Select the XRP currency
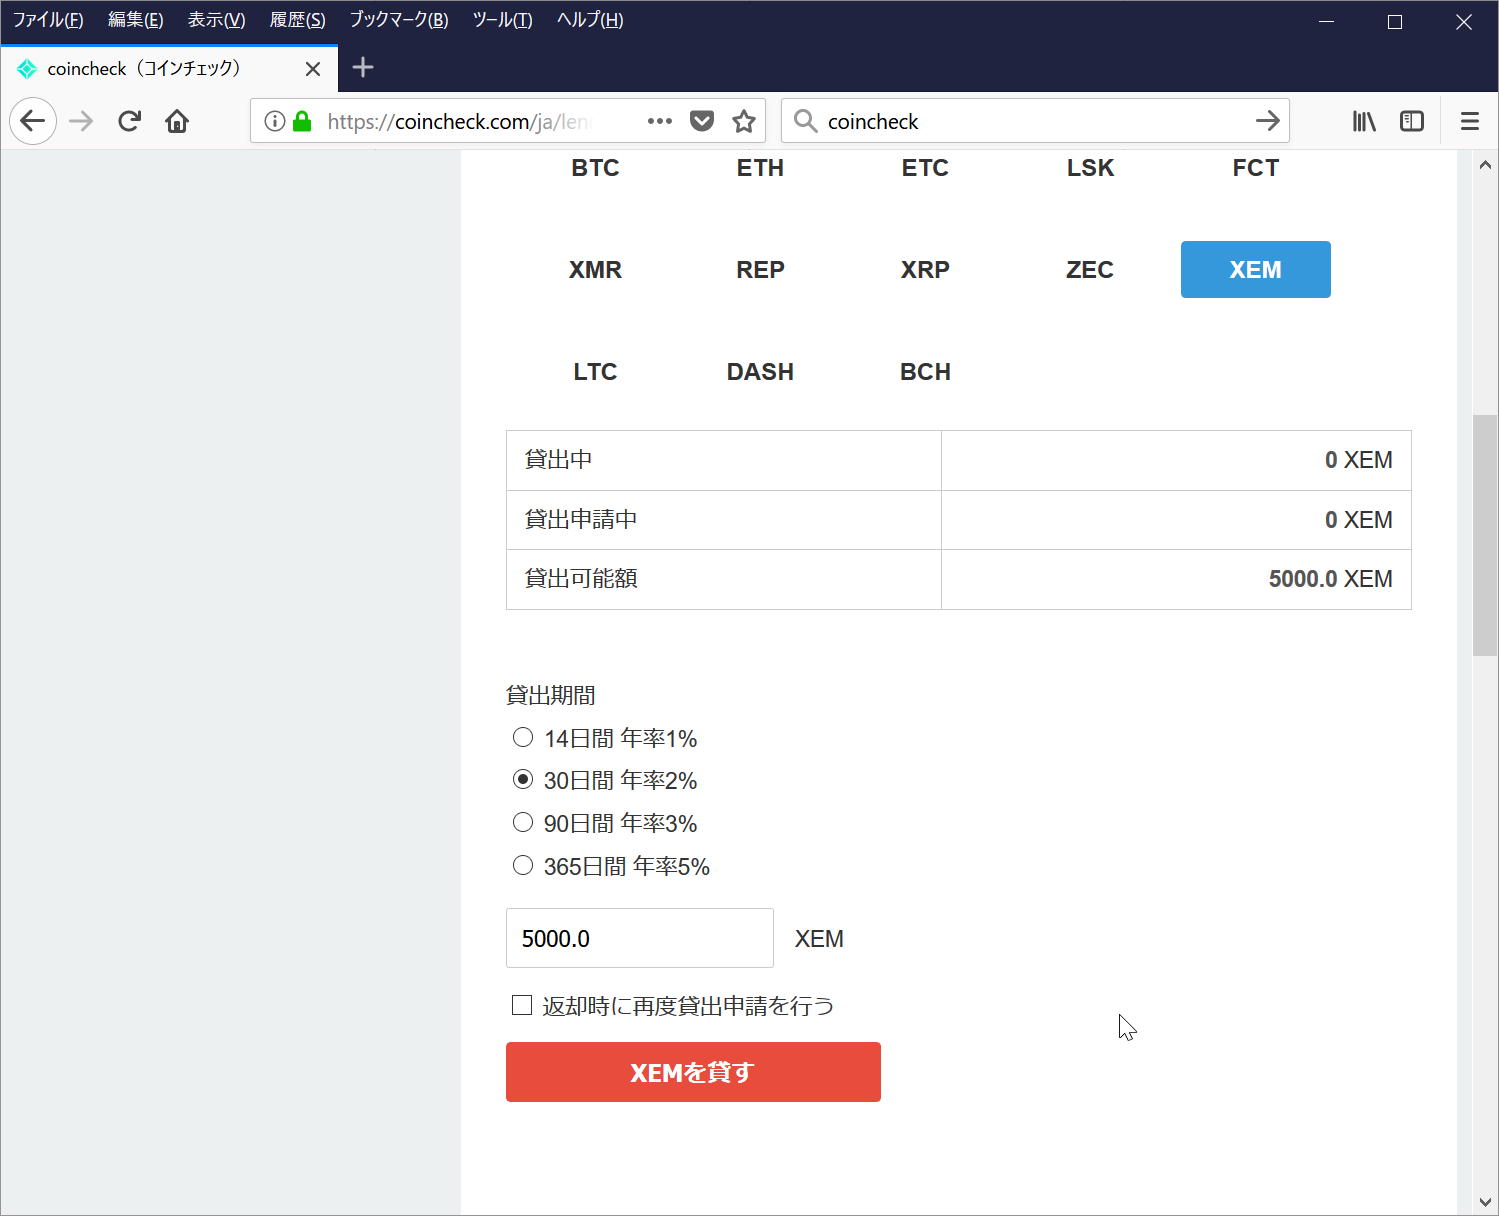Image resolution: width=1499 pixels, height=1216 pixels. [926, 269]
